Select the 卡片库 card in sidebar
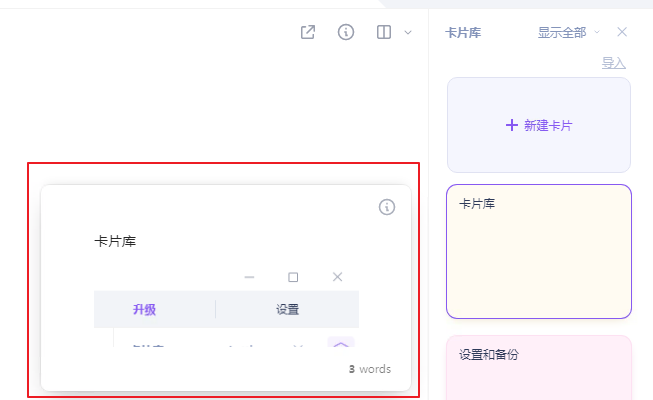 pos(539,250)
